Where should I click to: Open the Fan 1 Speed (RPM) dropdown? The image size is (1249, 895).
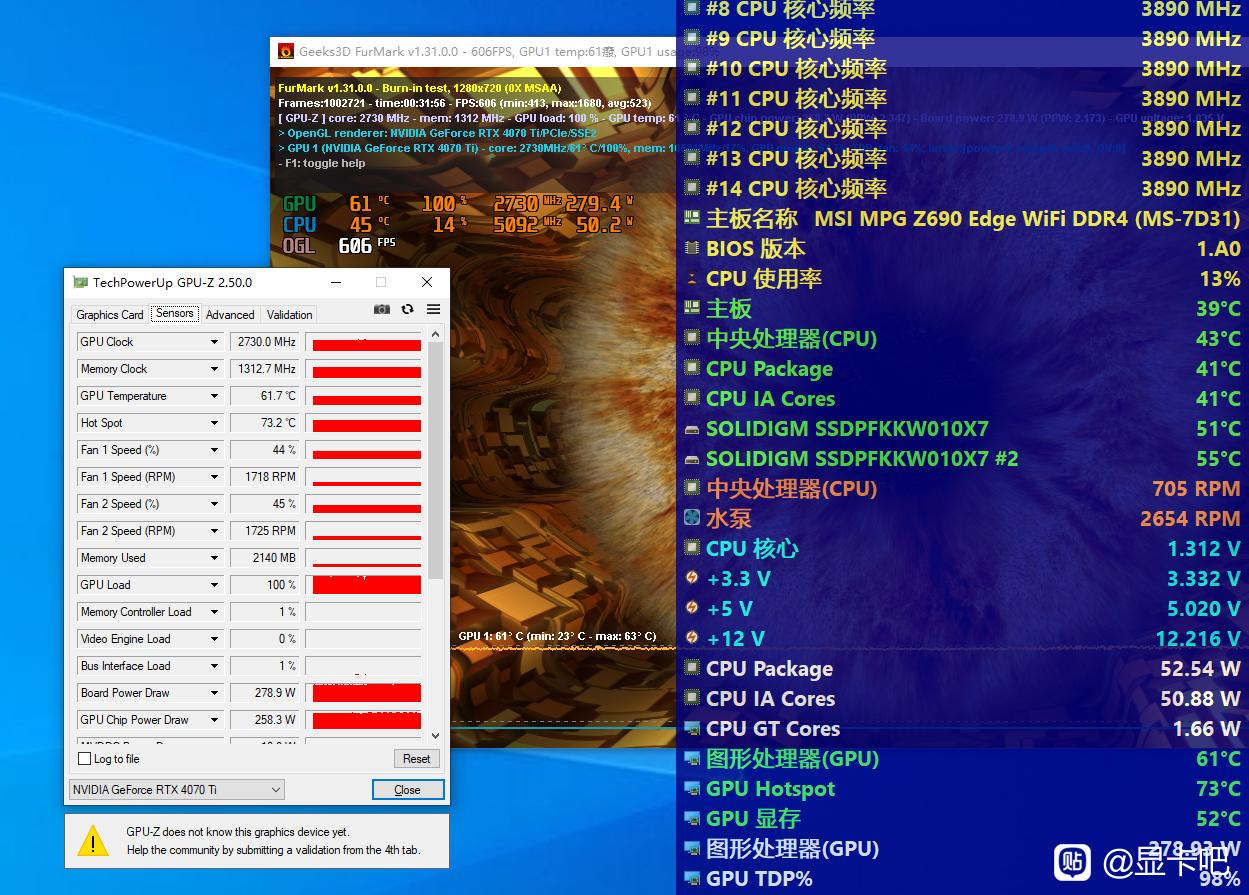tap(214, 477)
